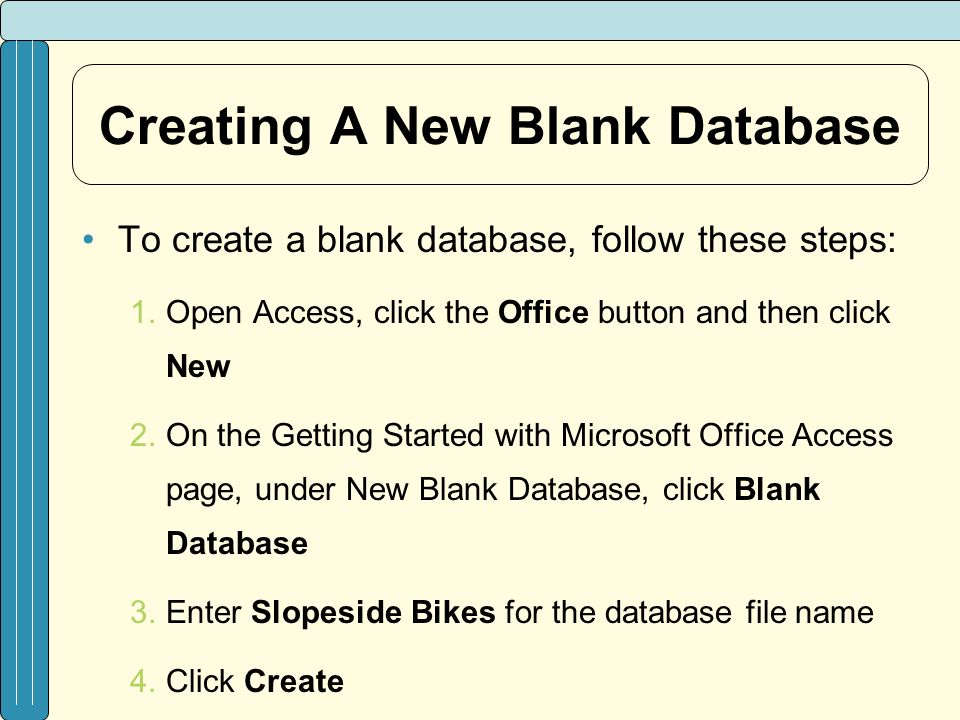
Task: Click the step number 4 marker
Action: tap(143, 681)
